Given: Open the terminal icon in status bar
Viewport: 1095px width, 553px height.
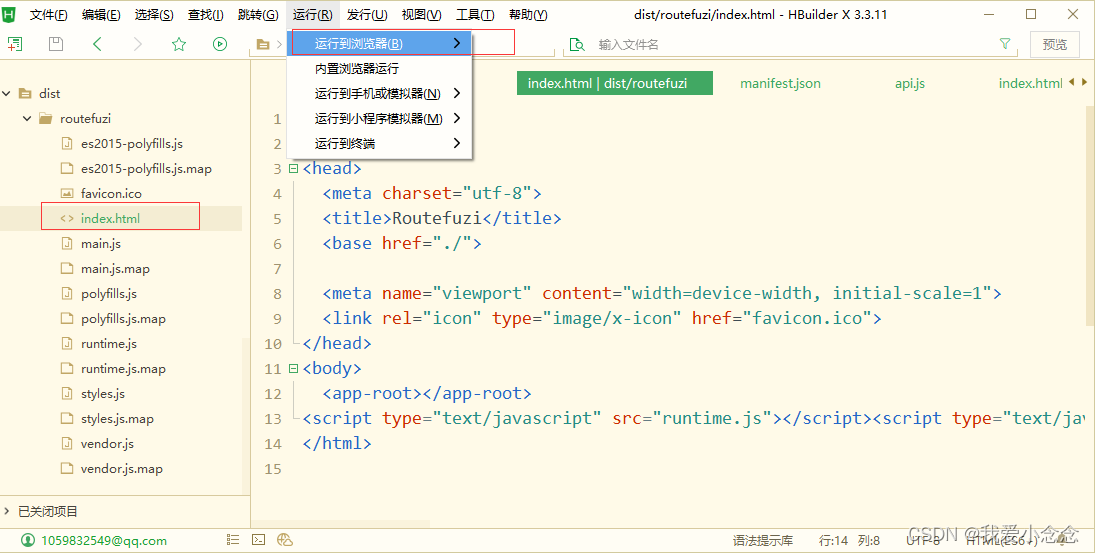Looking at the screenshot, I should (258, 540).
